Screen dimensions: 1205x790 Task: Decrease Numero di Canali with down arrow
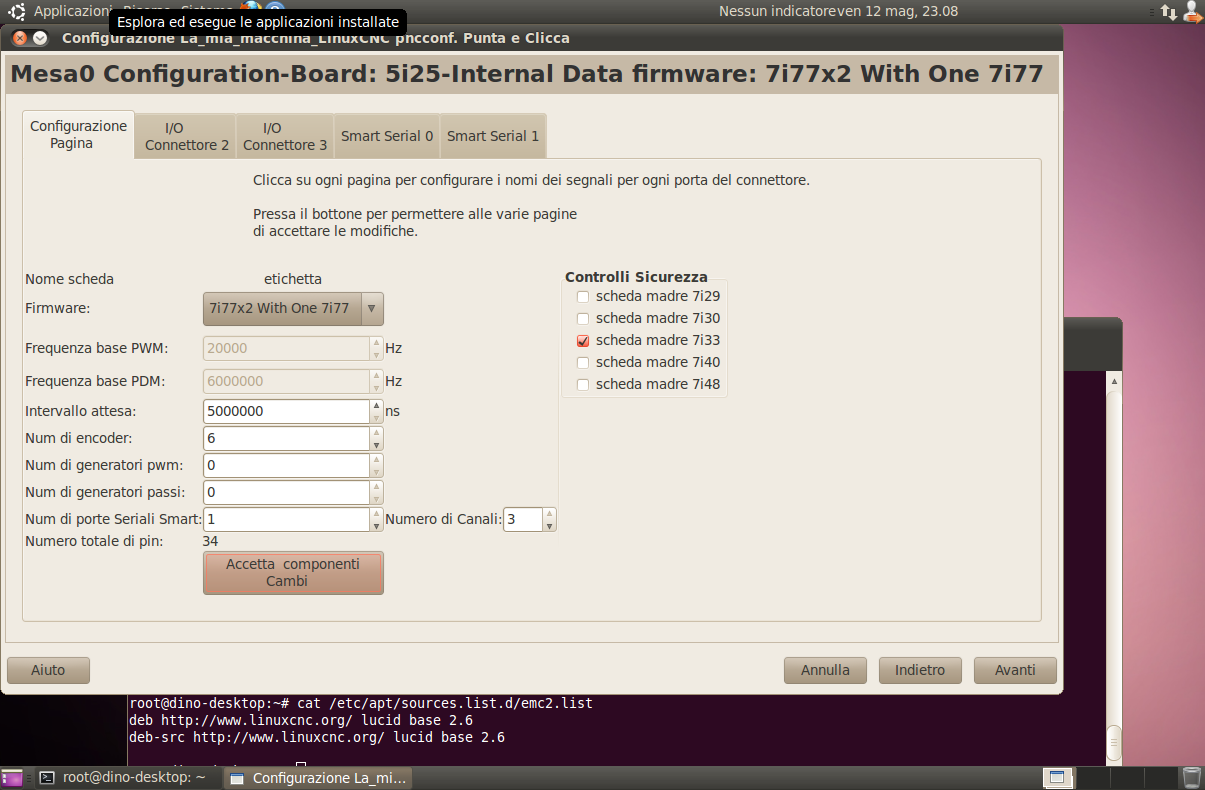pyautogui.click(x=549, y=525)
